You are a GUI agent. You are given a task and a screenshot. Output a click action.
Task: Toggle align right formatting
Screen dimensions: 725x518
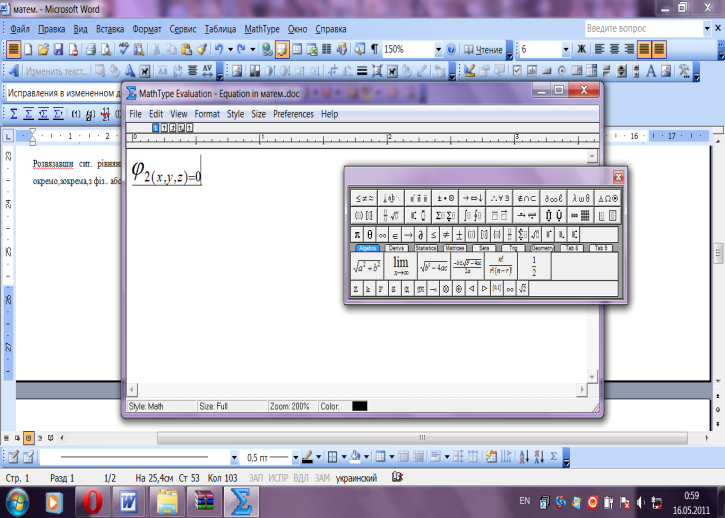(x=629, y=49)
